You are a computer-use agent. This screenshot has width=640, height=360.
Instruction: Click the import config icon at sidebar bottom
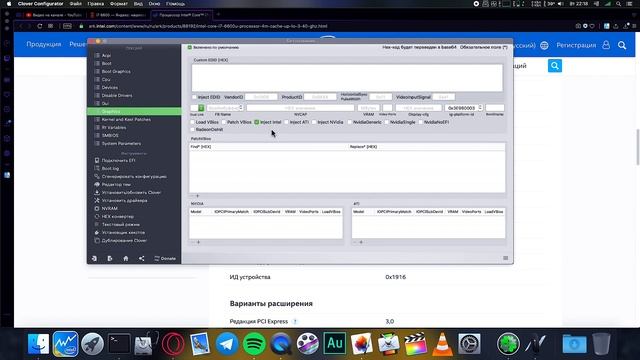click(x=94, y=258)
